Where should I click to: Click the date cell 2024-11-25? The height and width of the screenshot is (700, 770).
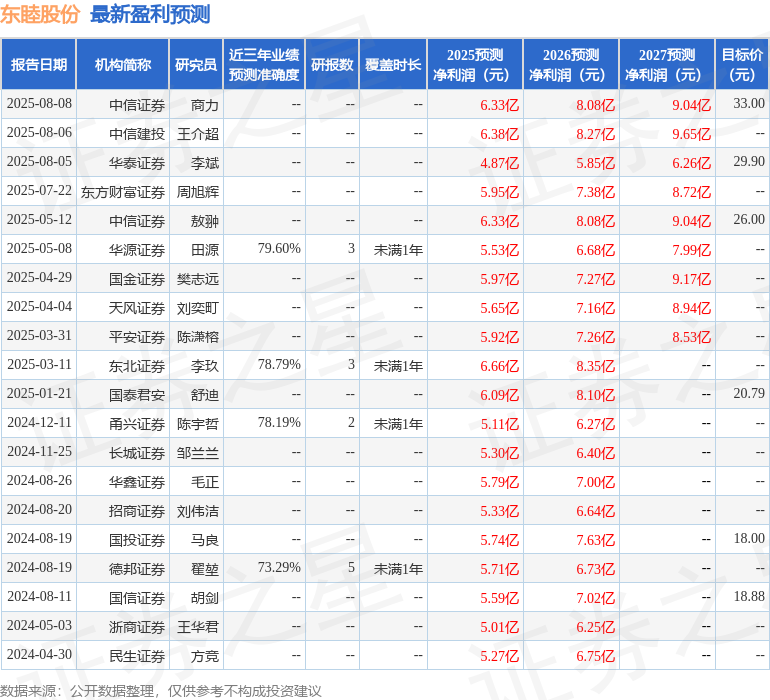(x=39, y=451)
